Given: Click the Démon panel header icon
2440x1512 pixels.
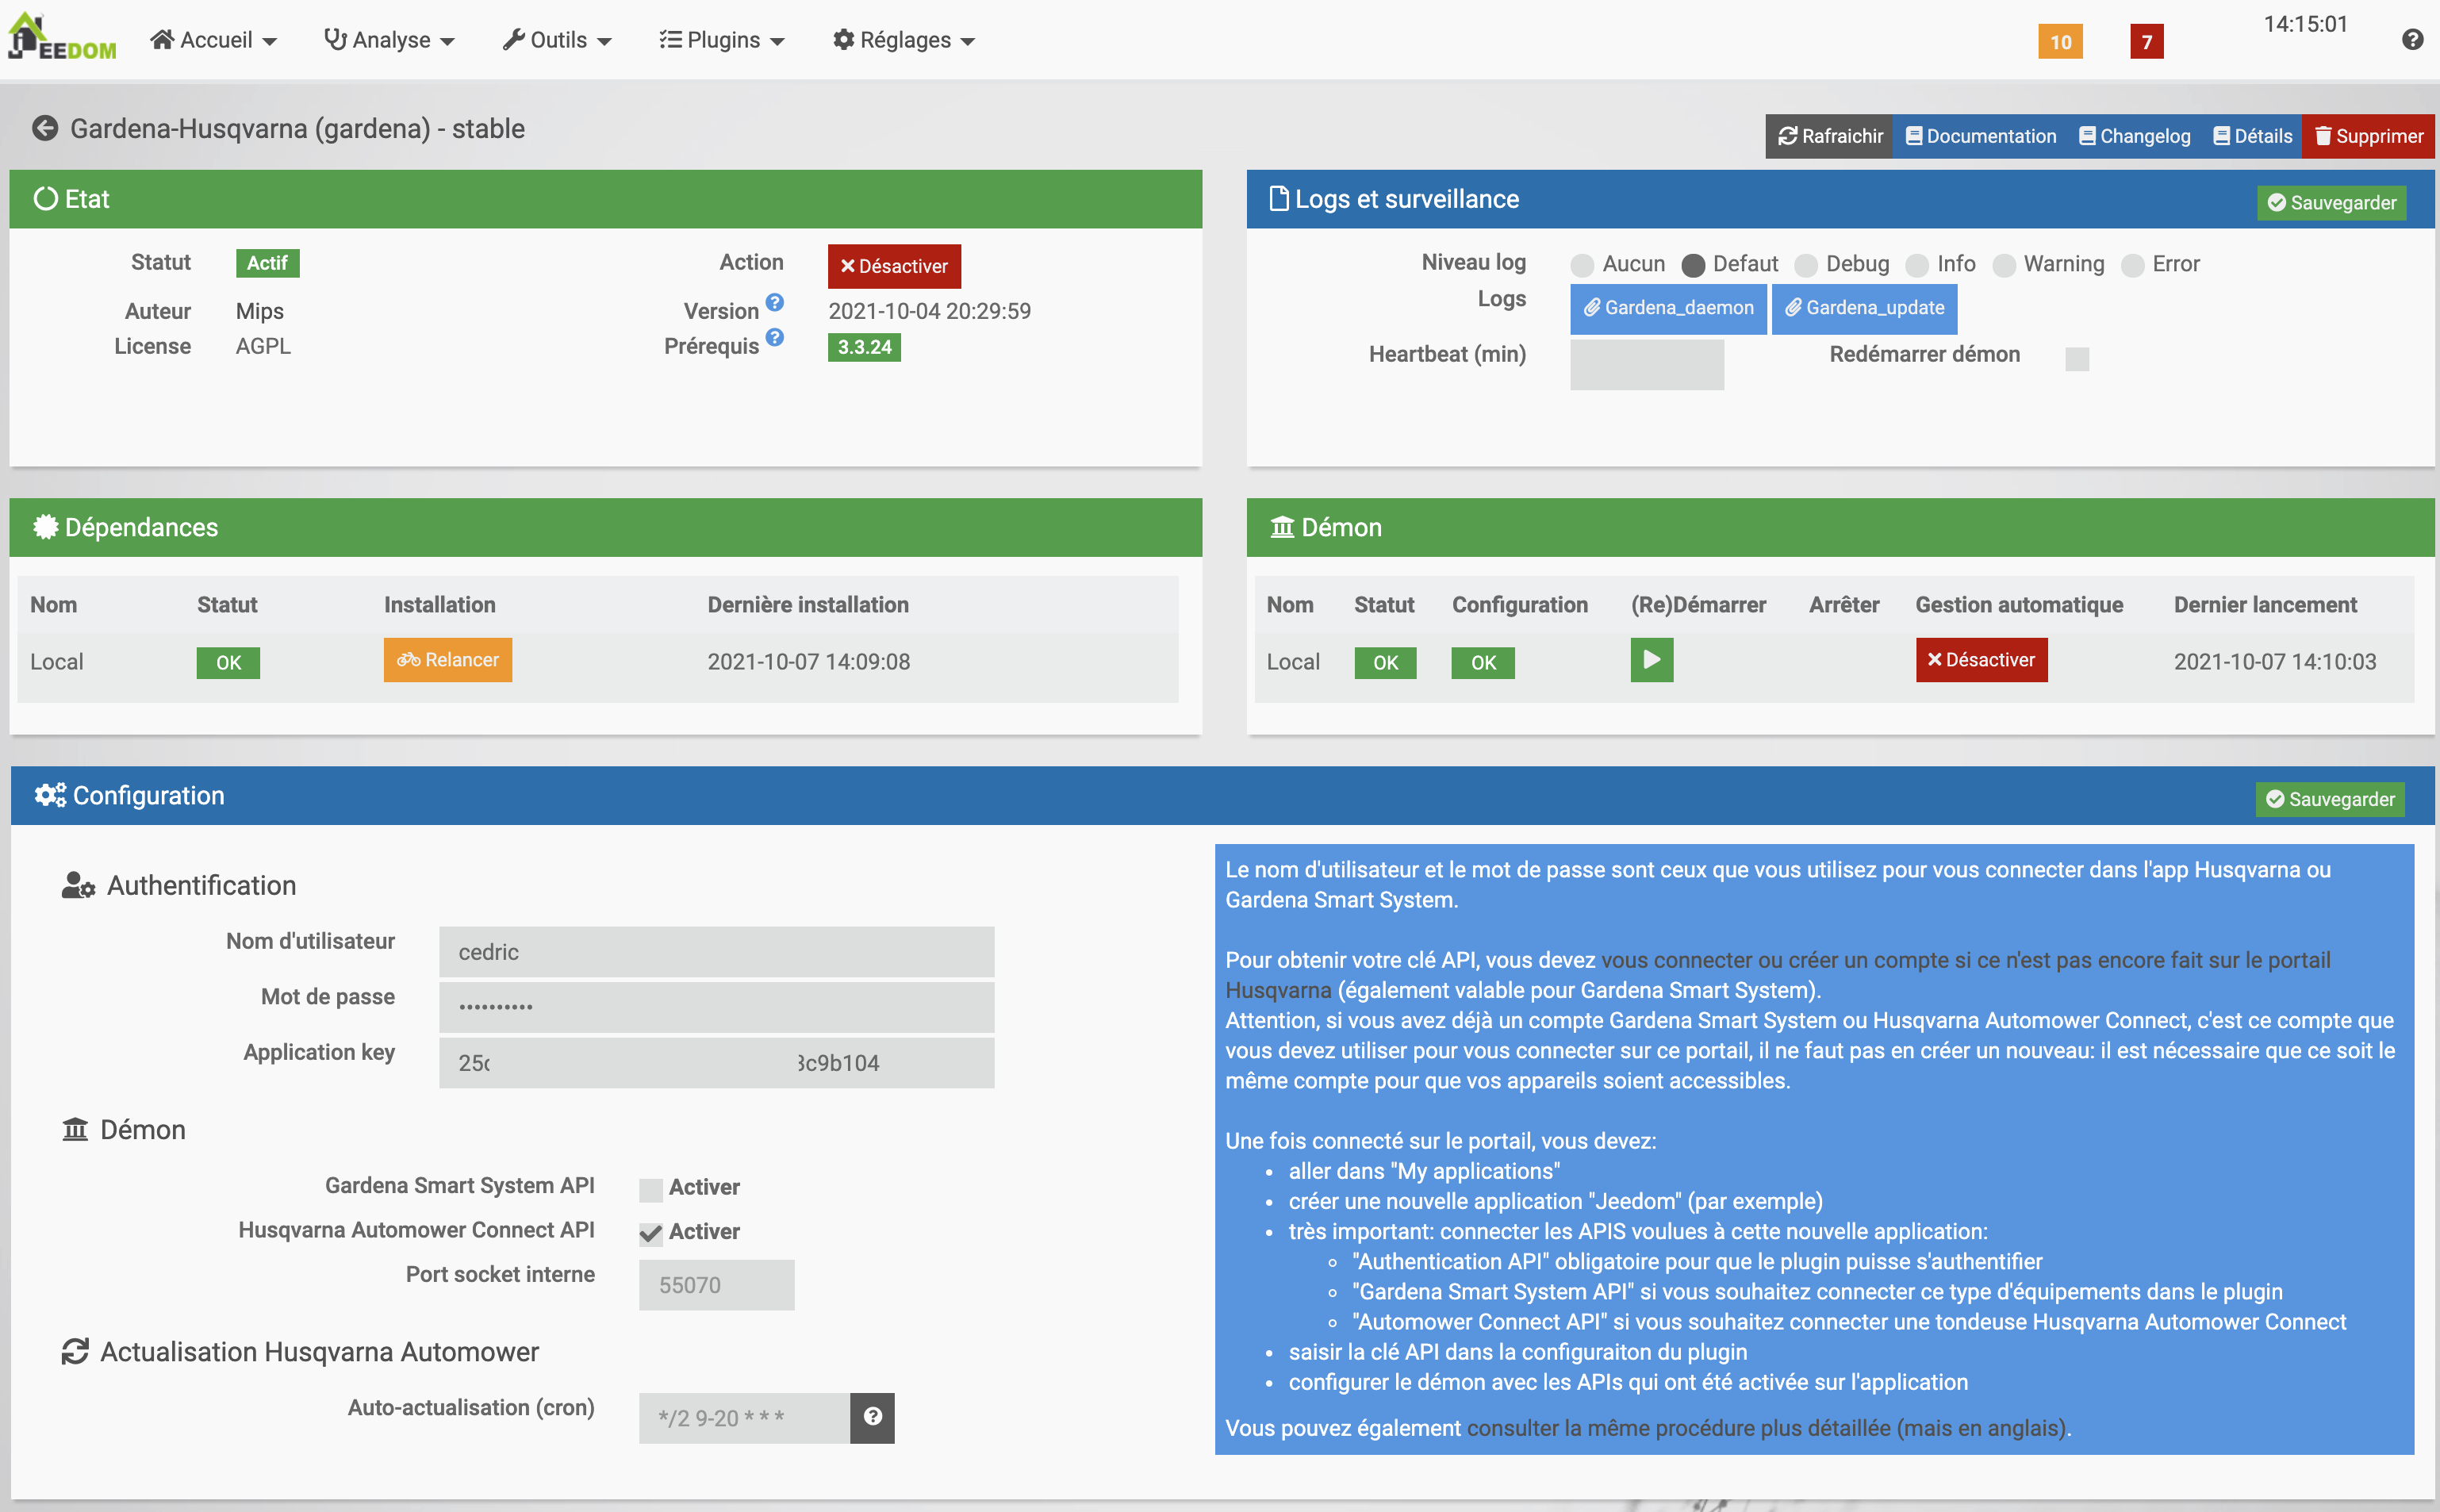Looking at the screenshot, I should 1282,527.
